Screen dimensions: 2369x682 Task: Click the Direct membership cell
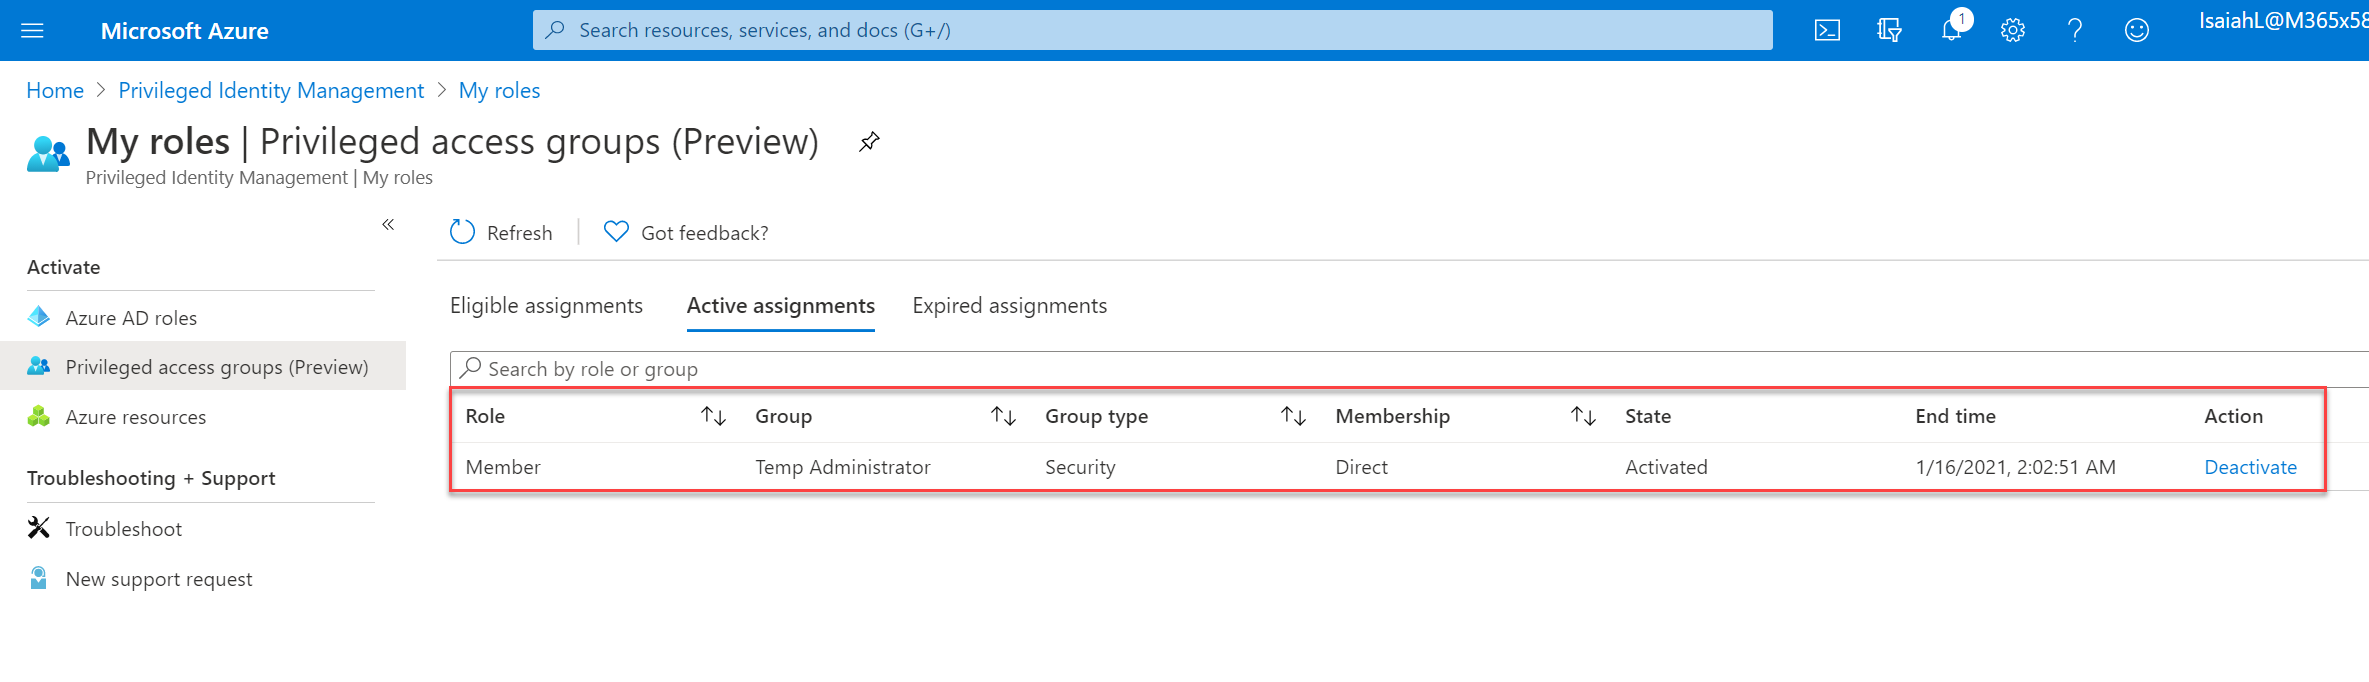[x=1361, y=467]
